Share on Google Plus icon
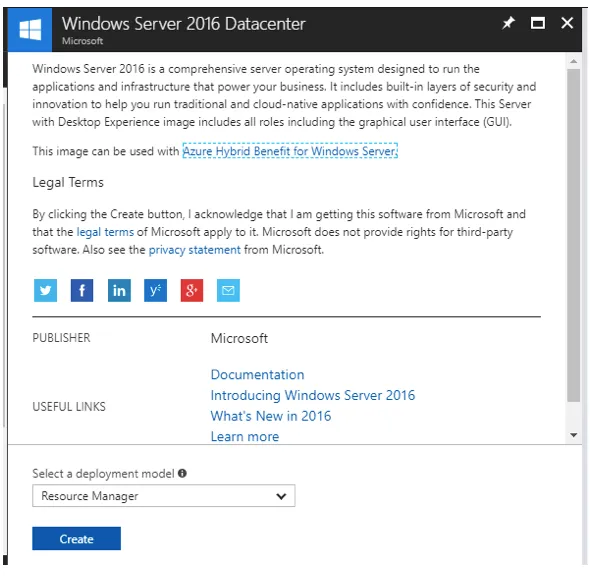The image size is (590, 576). [192, 290]
